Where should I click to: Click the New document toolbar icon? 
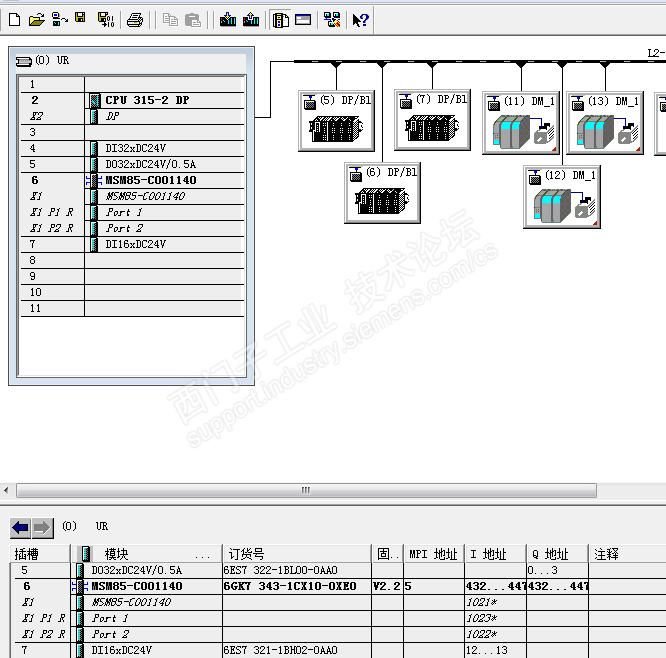point(14,20)
